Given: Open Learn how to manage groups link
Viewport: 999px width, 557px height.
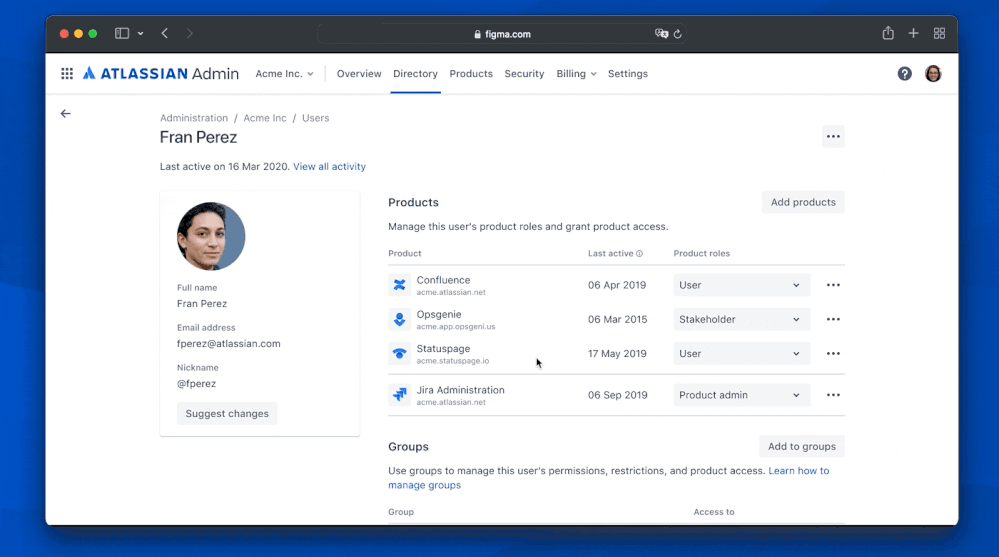Looking at the screenshot, I should pyautogui.click(x=798, y=471).
